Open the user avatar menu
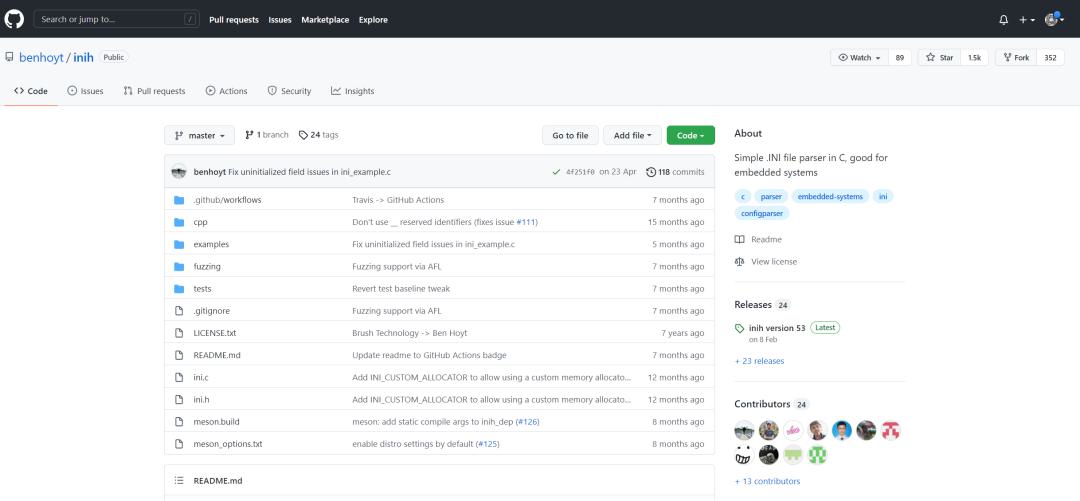1080x501 pixels. click(x=1055, y=20)
